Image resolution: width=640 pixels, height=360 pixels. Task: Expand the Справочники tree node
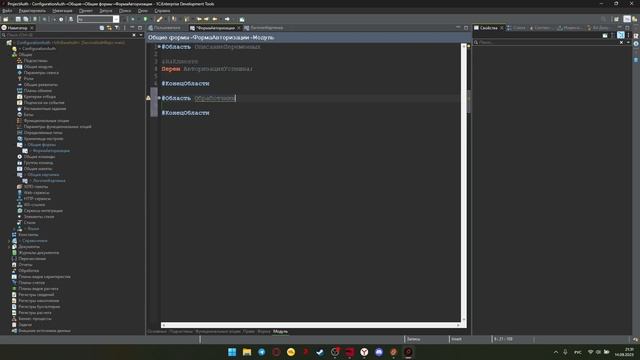coord(9,241)
